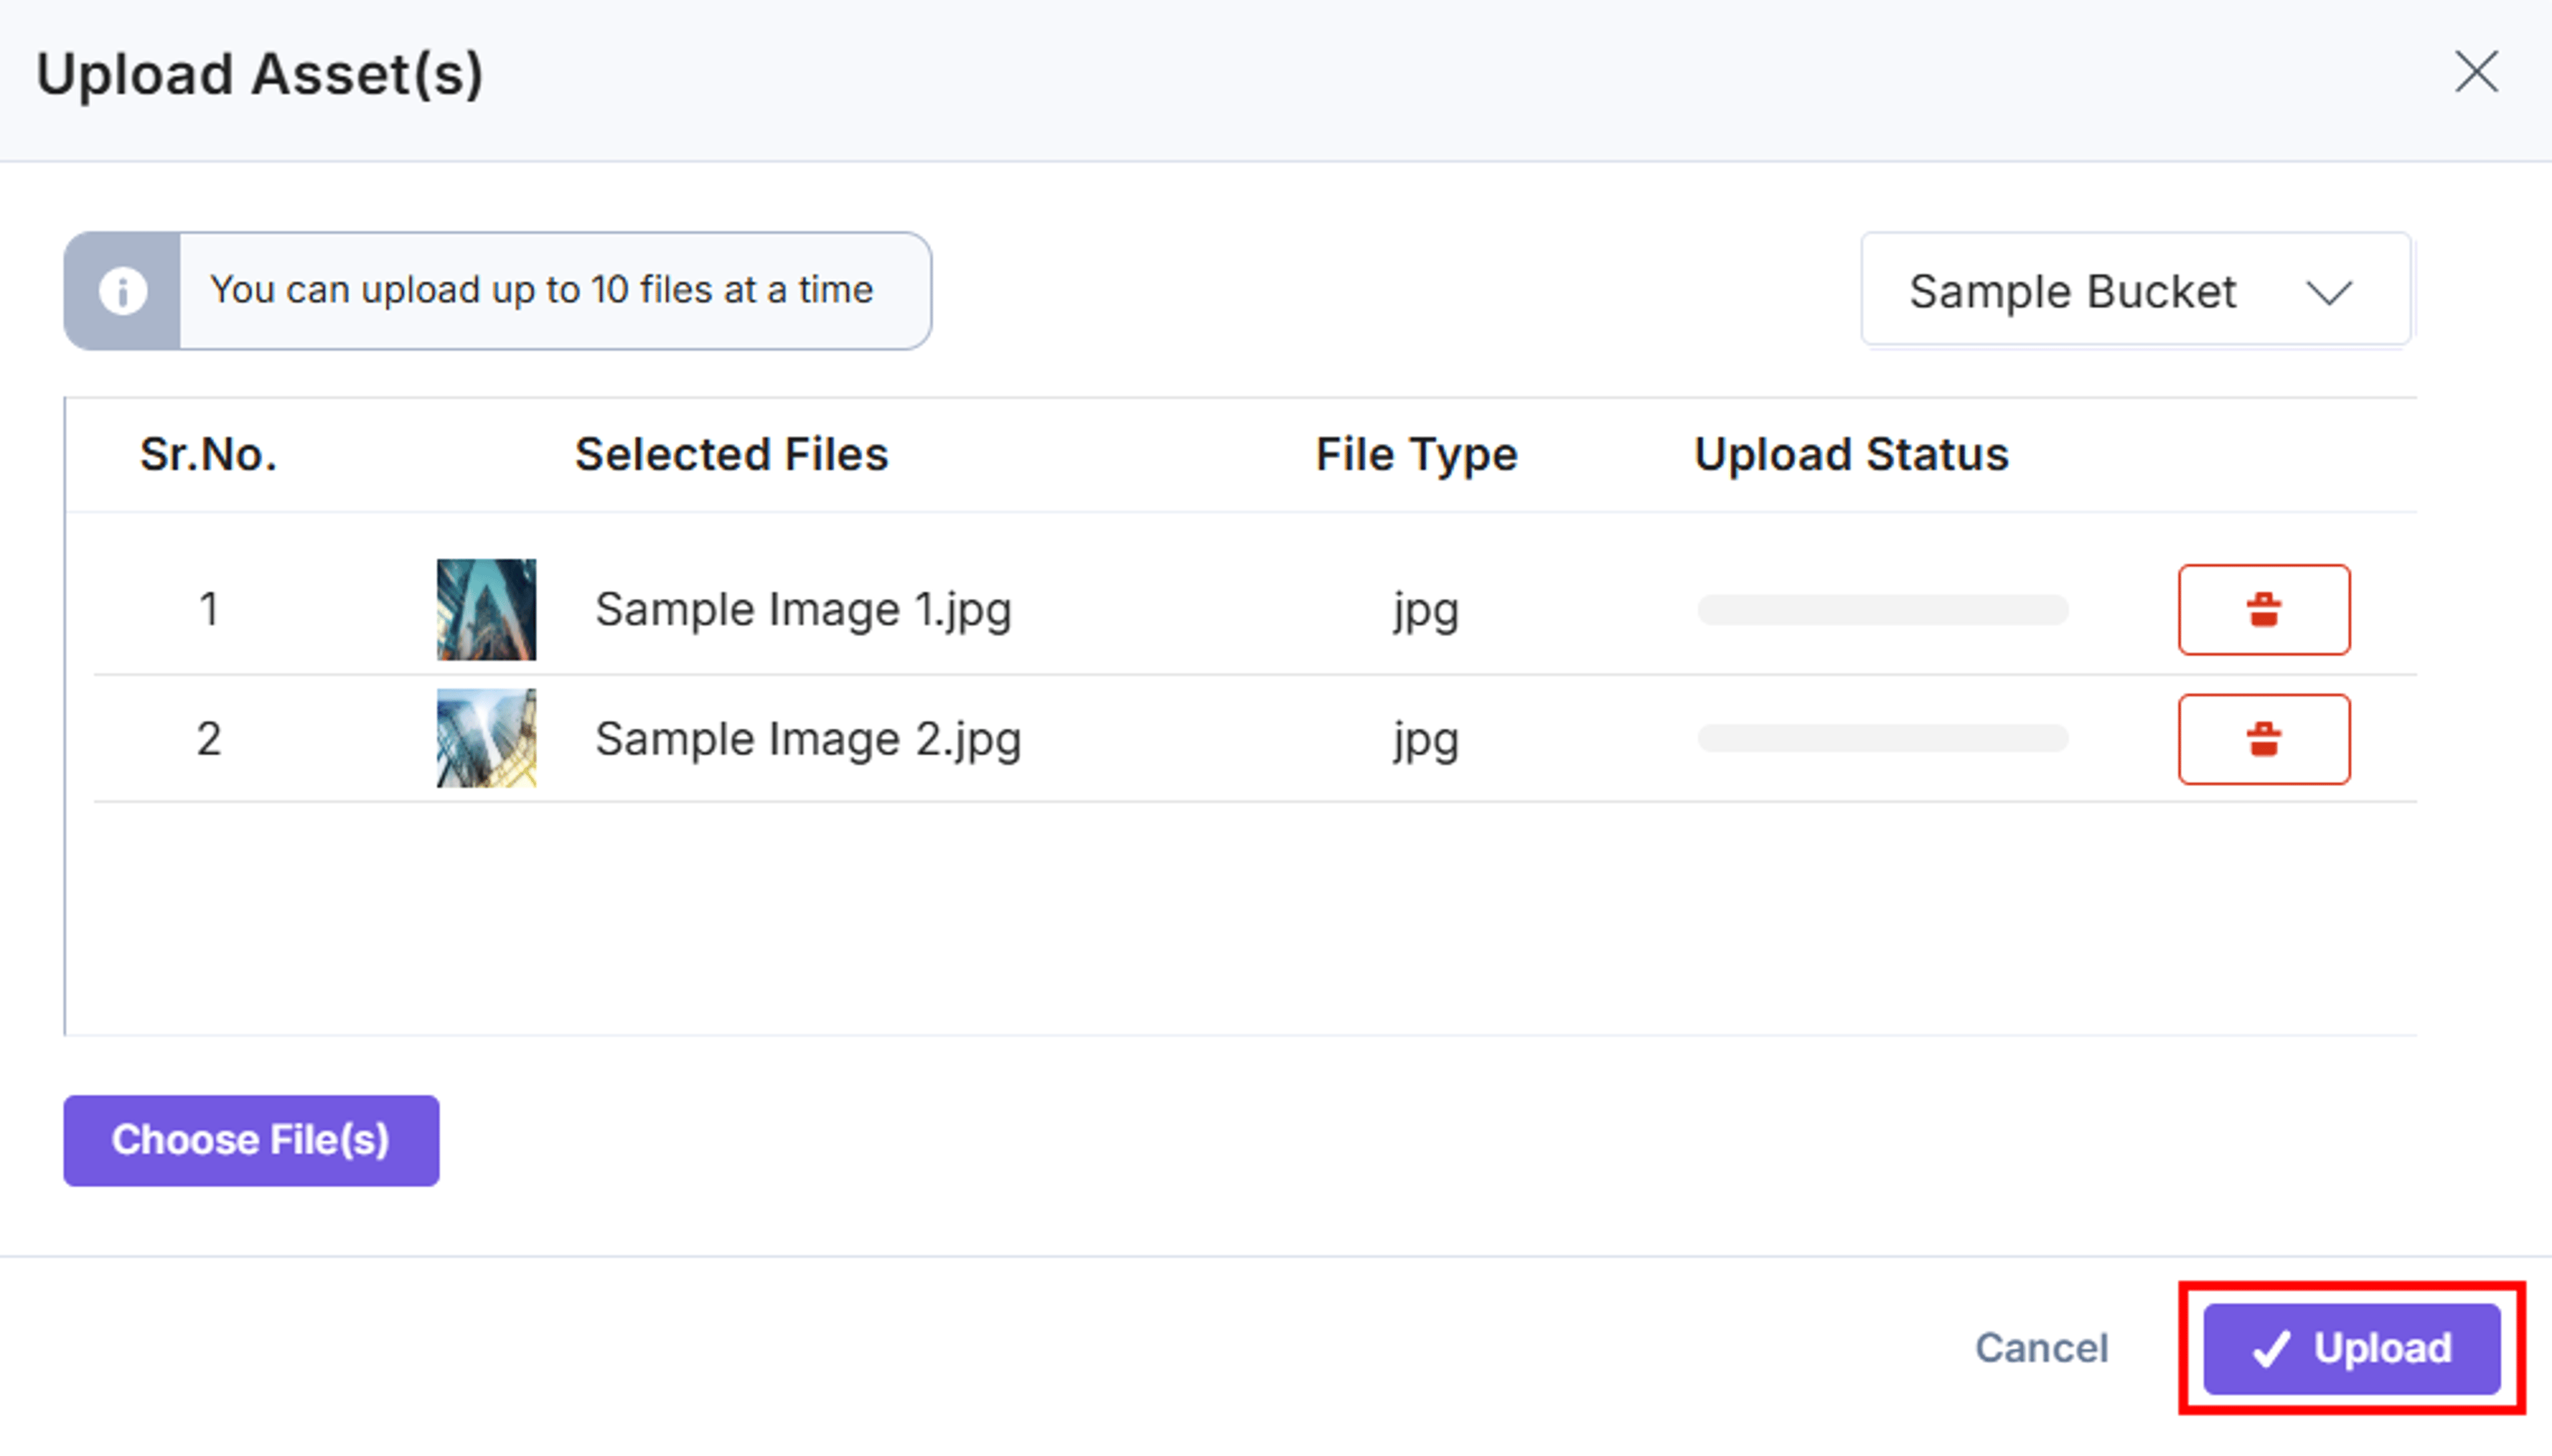The height and width of the screenshot is (1456, 2552).
Task: Click the Sr.No. column header
Action: tap(208, 455)
